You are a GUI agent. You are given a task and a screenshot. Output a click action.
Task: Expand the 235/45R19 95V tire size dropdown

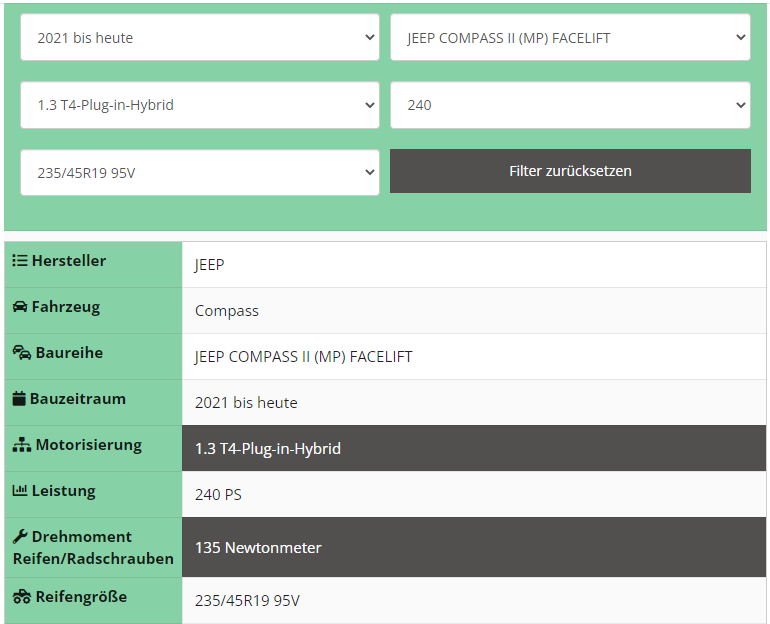coord(200,173)
